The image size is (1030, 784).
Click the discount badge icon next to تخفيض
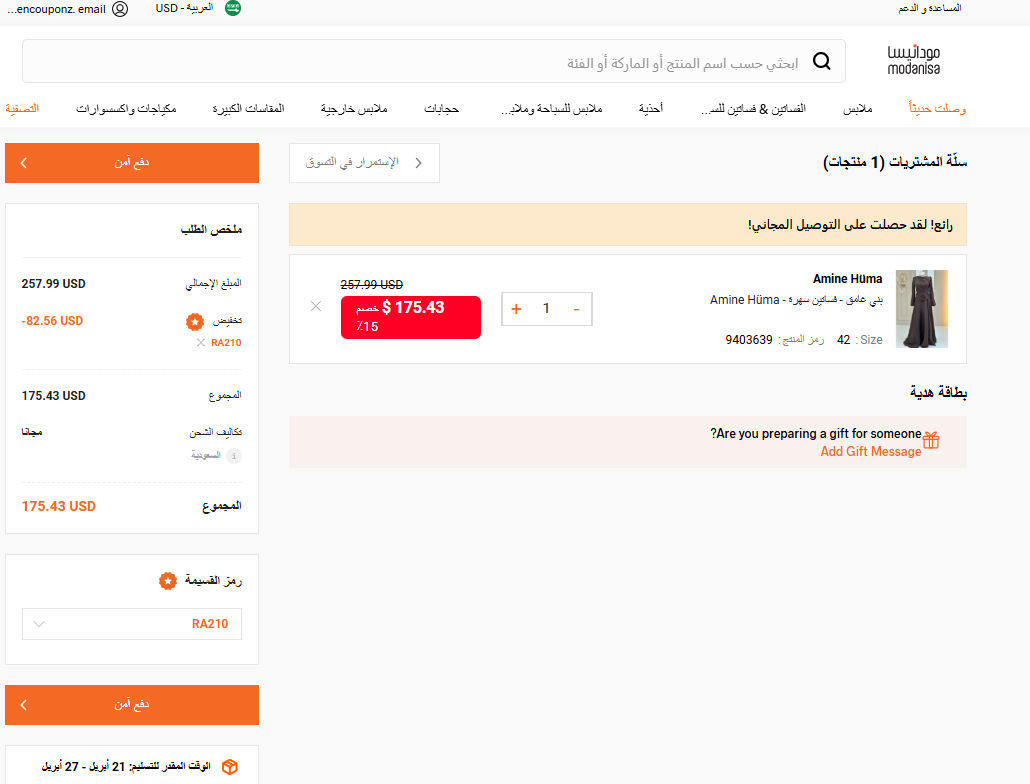(194, 321)
